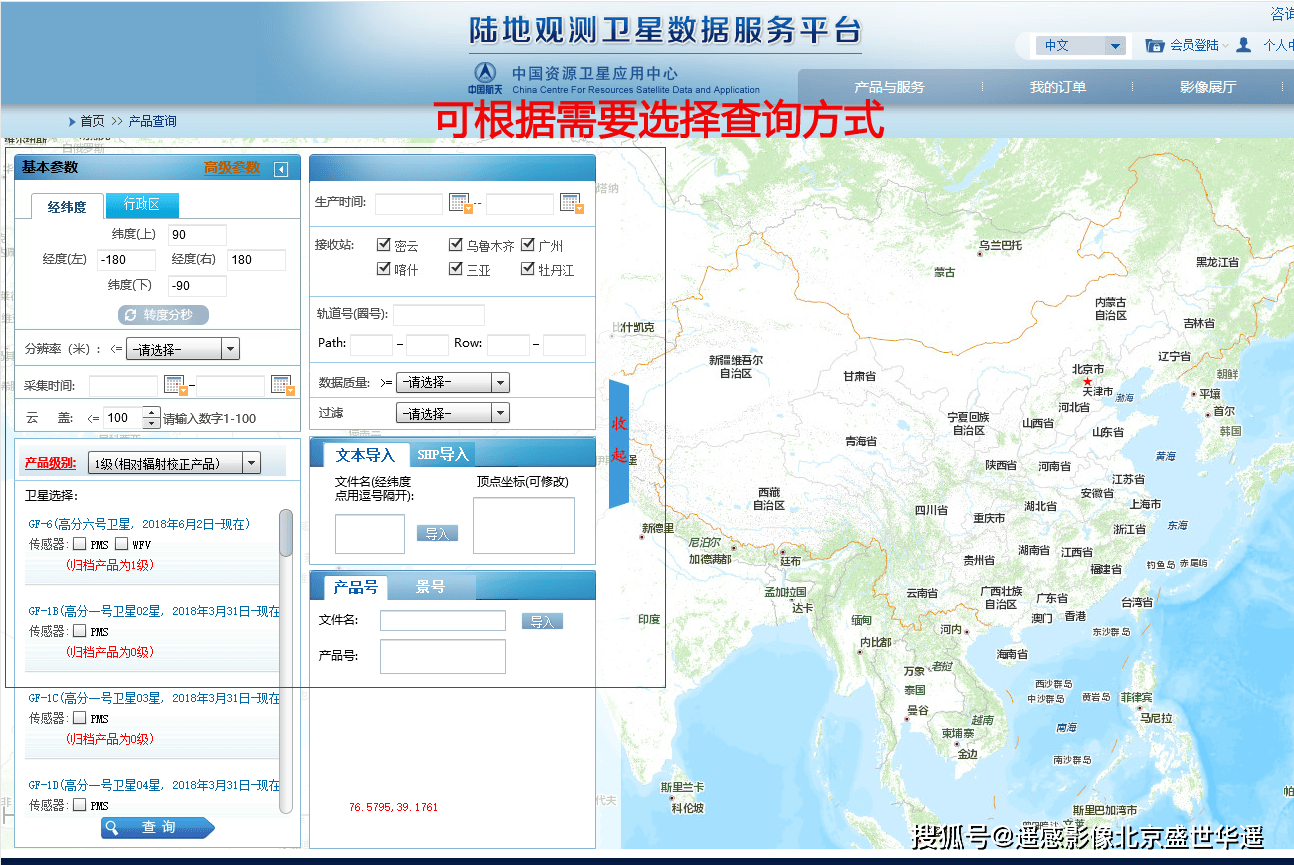Click the 个人中心 user icon

click(x=1244, y=45)
